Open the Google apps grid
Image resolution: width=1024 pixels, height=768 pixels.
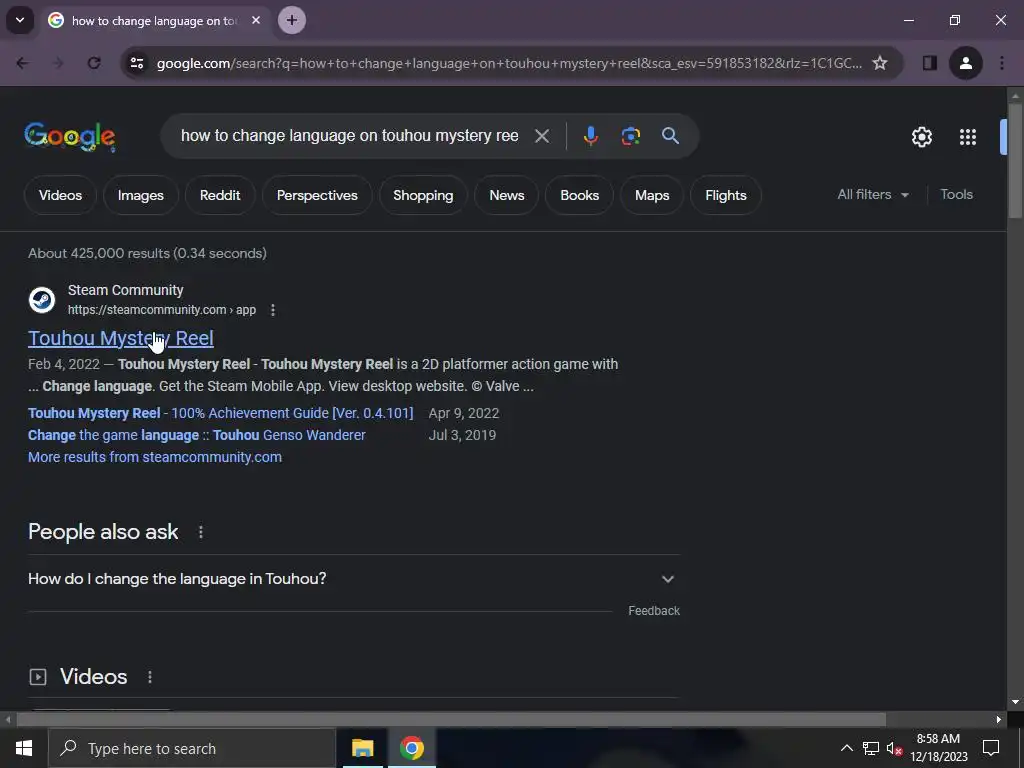pyautogui.click(x=968, y=136)
